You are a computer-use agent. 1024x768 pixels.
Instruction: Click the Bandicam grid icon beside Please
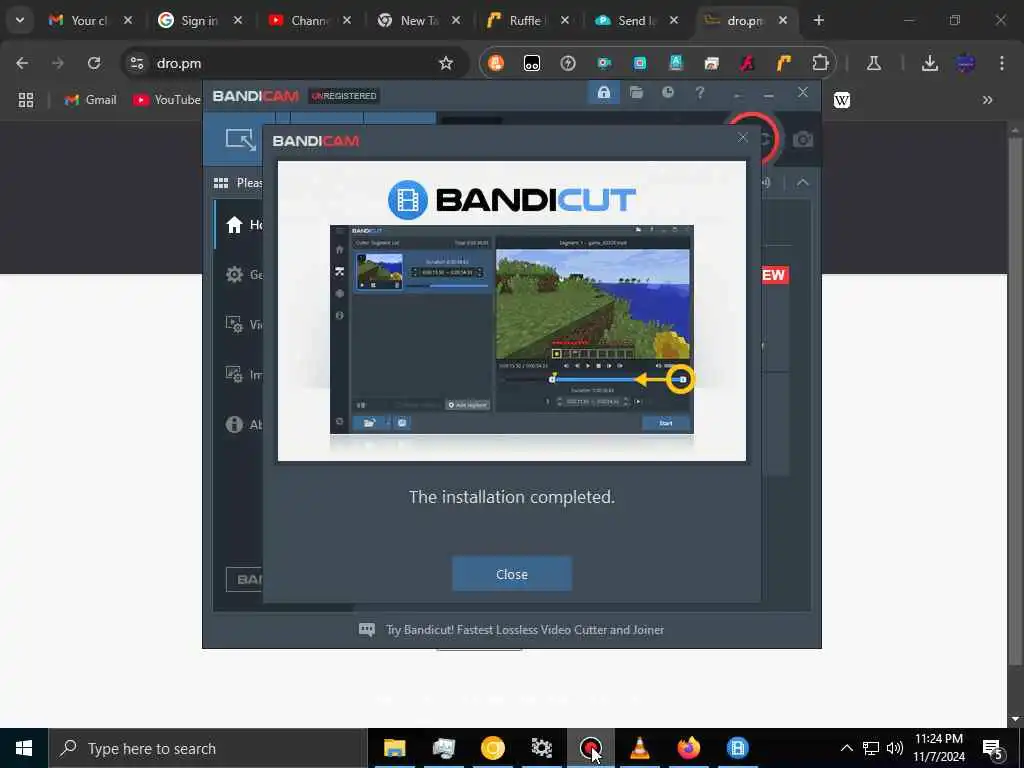point(221,183)
